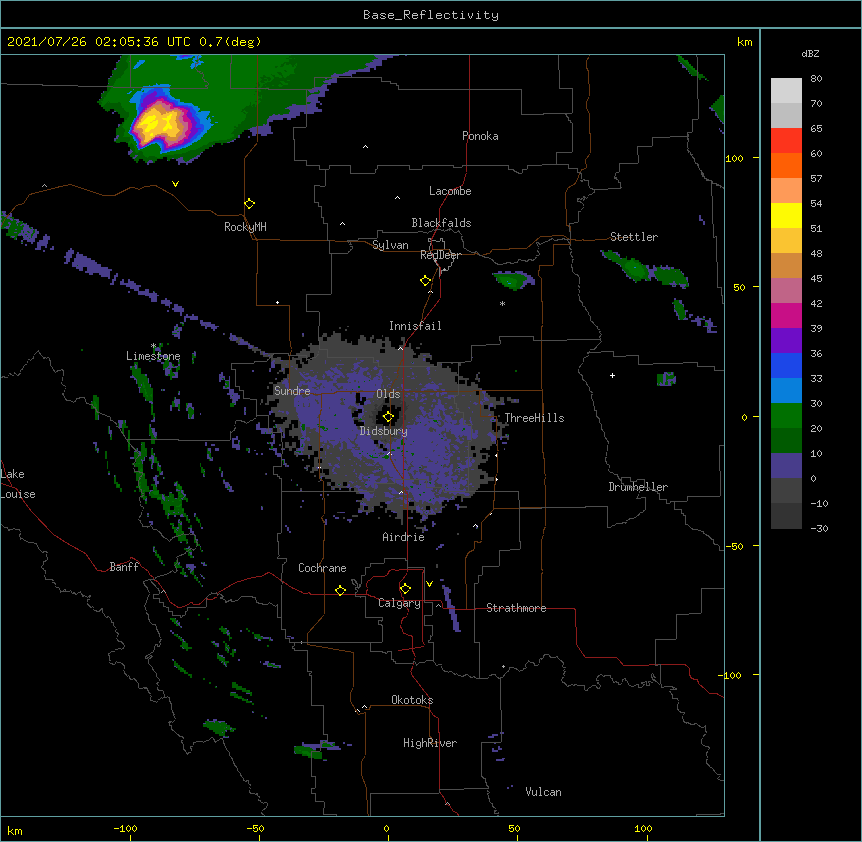Click the Strathmore town label
Screen dimensions: 862x842
[x=516, y=608]
